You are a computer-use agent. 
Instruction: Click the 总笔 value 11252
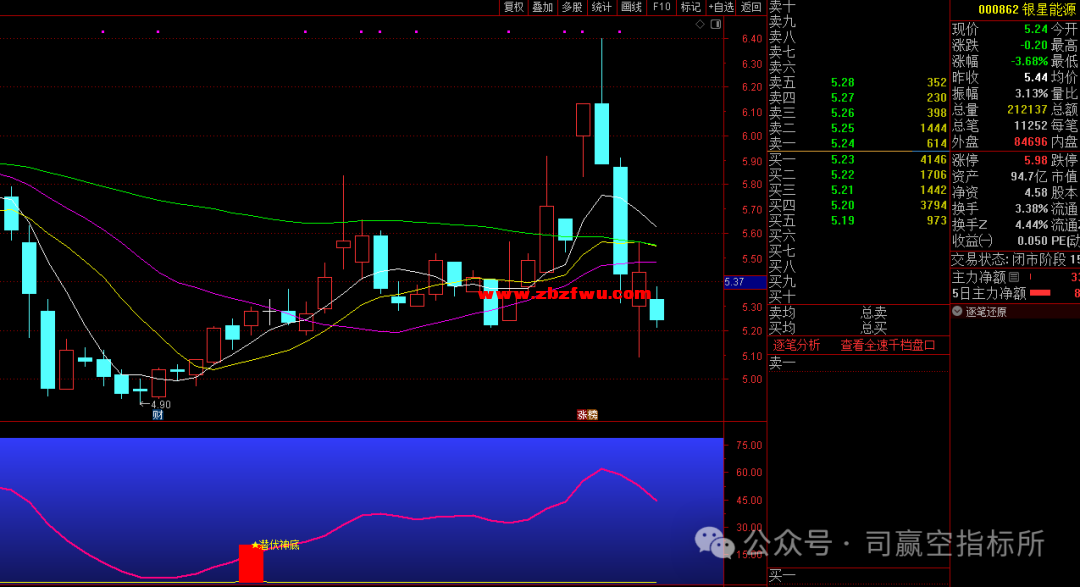pyautogui.click(x=1030, y=126)
